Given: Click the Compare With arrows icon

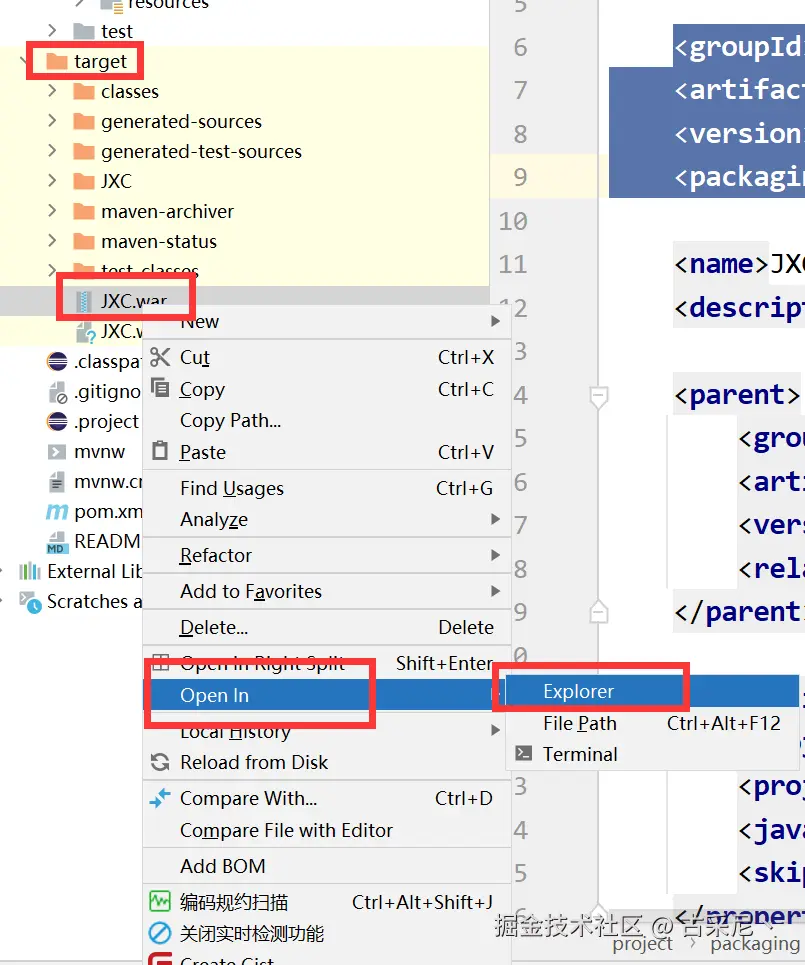Looking at the screenshot, I should (160, 798).
